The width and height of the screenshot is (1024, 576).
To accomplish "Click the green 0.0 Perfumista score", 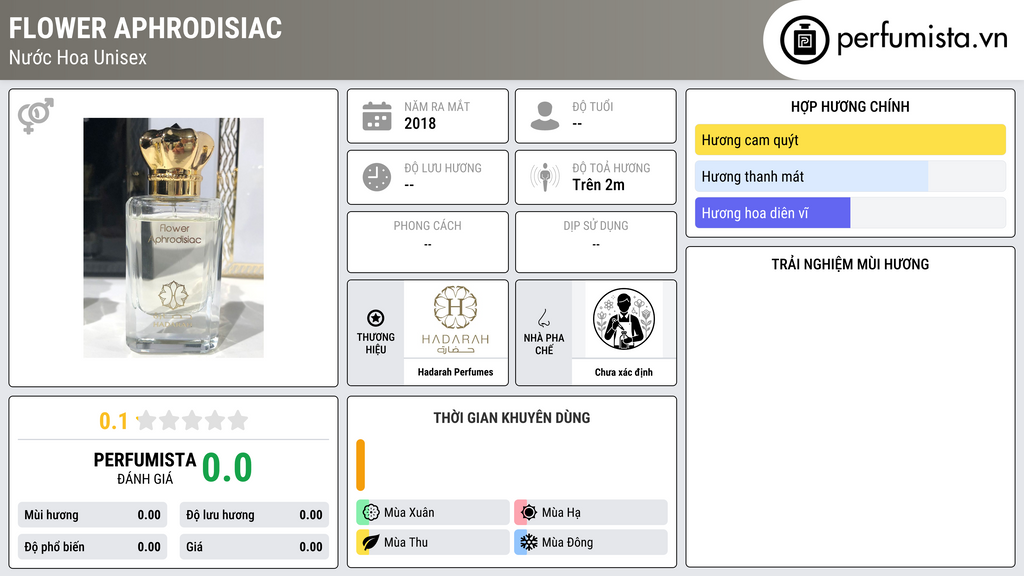I will click(x=227, y=467).
